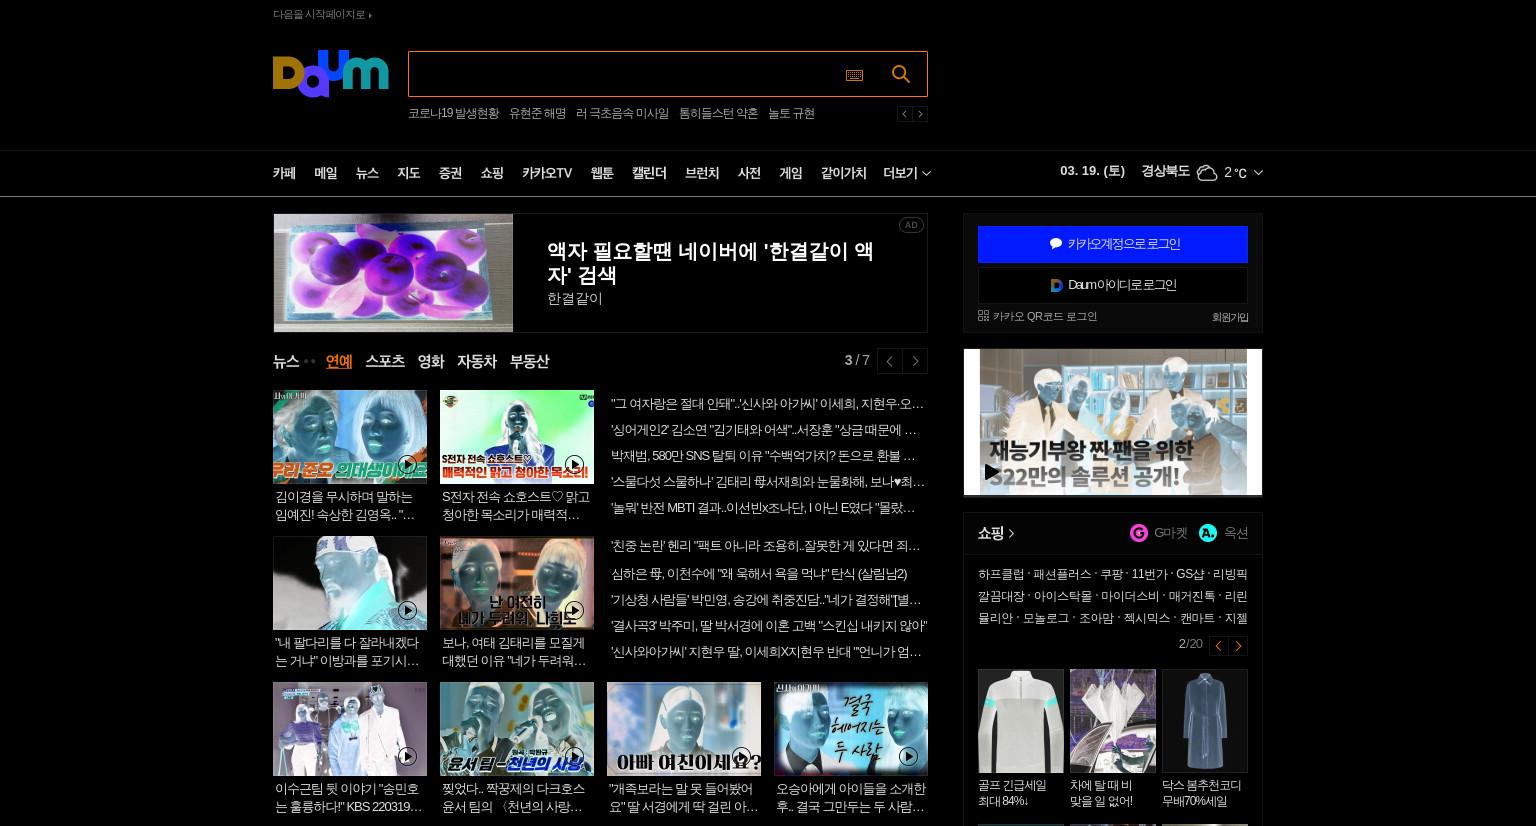Play the 내 팔다리를 다 잘라내겠다 video
This screenshot has width=1536, height=826.
click(350, 583)
